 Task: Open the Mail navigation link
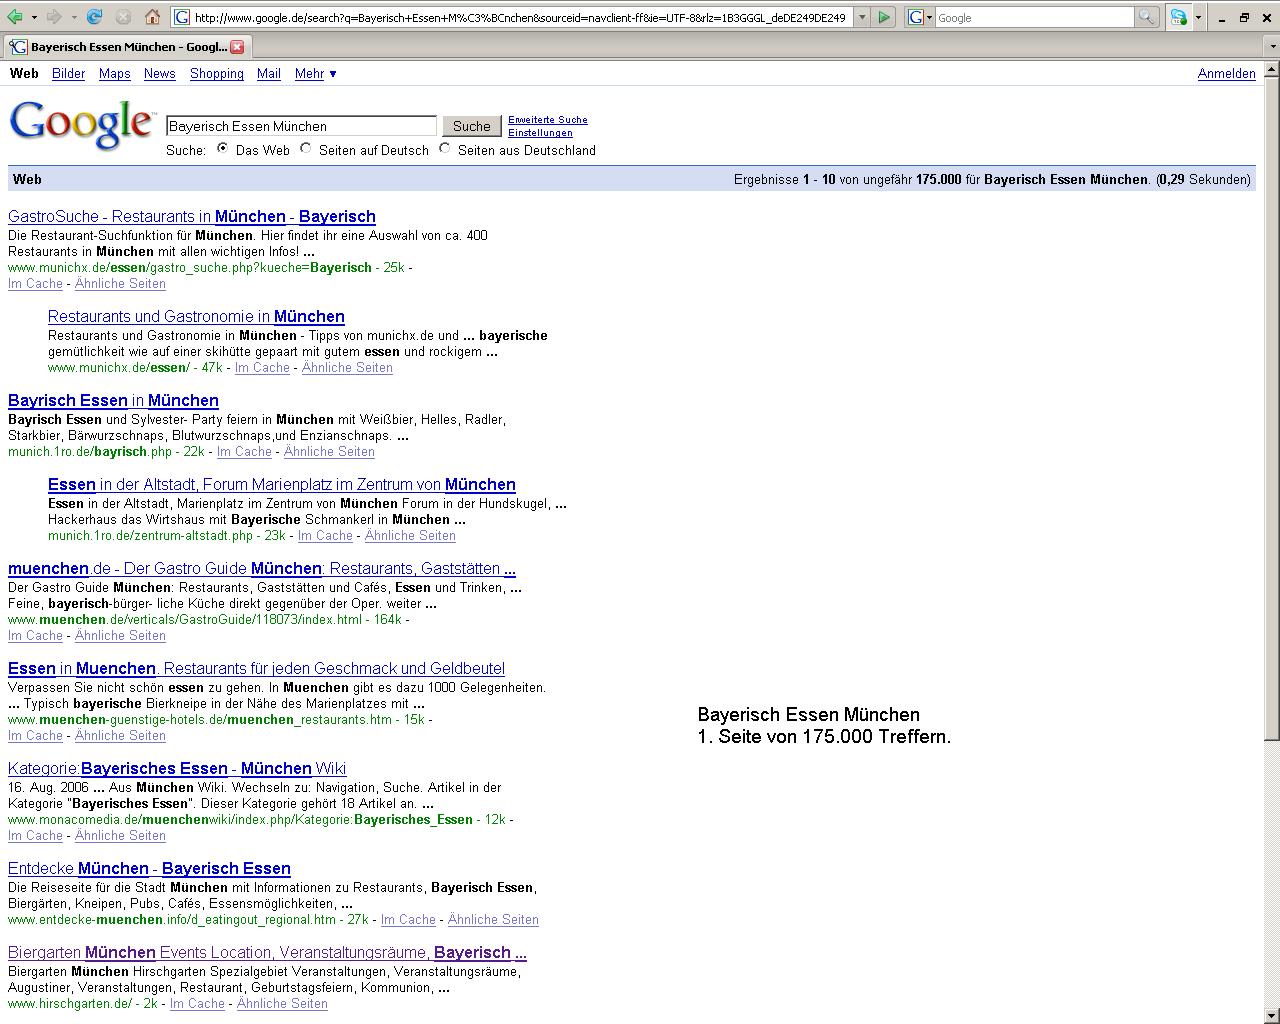pos(268,74)
